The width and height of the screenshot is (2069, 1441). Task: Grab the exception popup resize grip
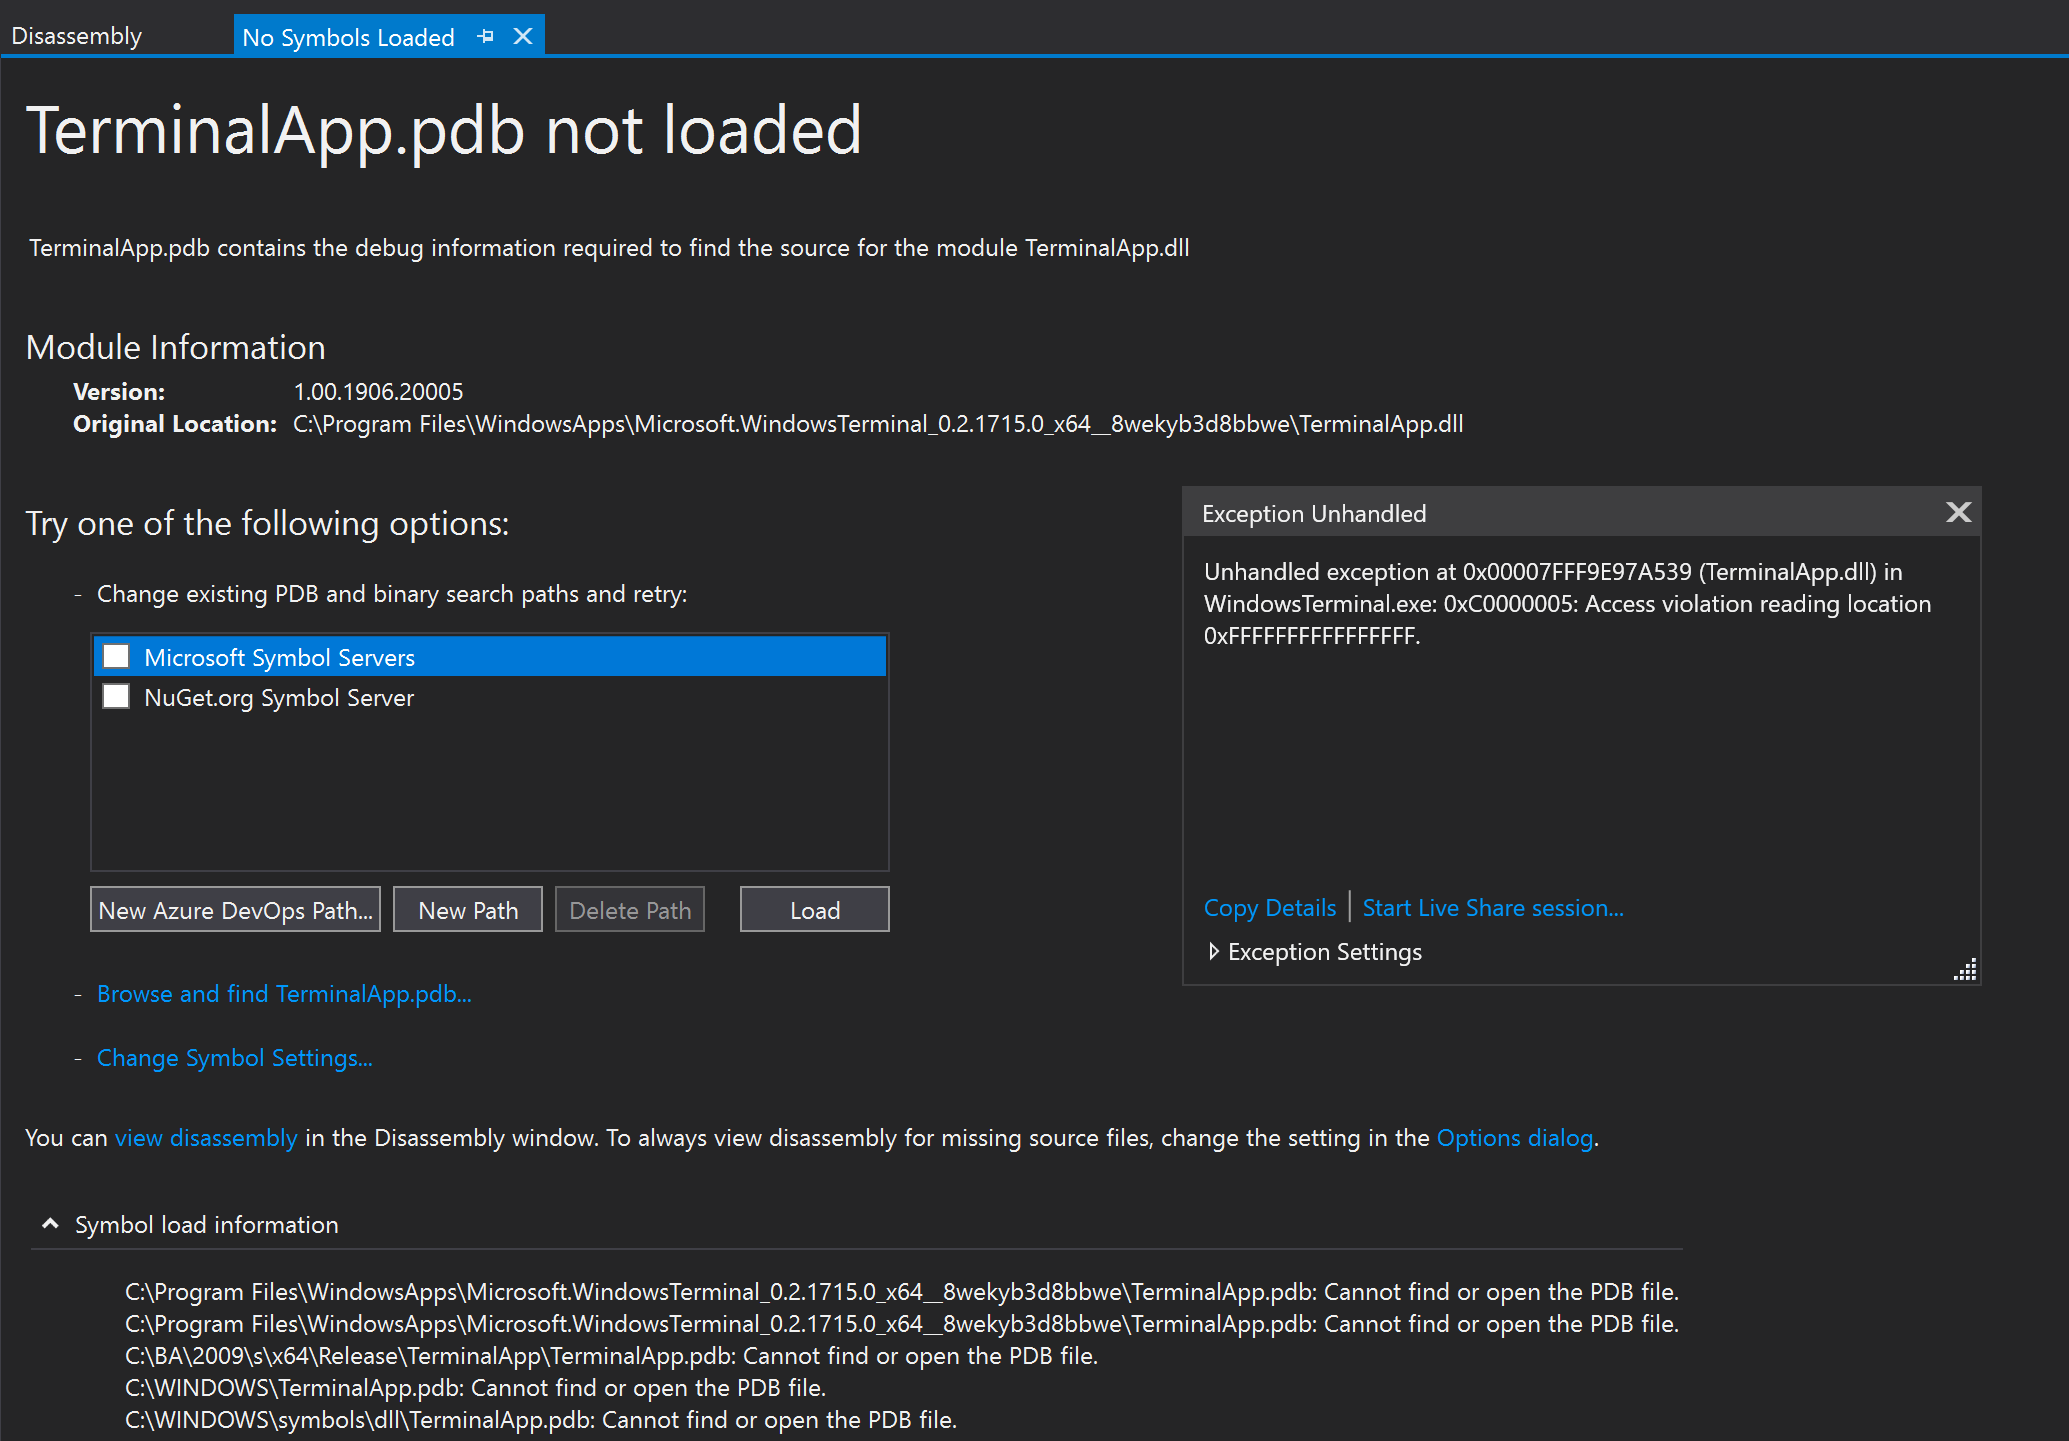tap(1966, 970)
